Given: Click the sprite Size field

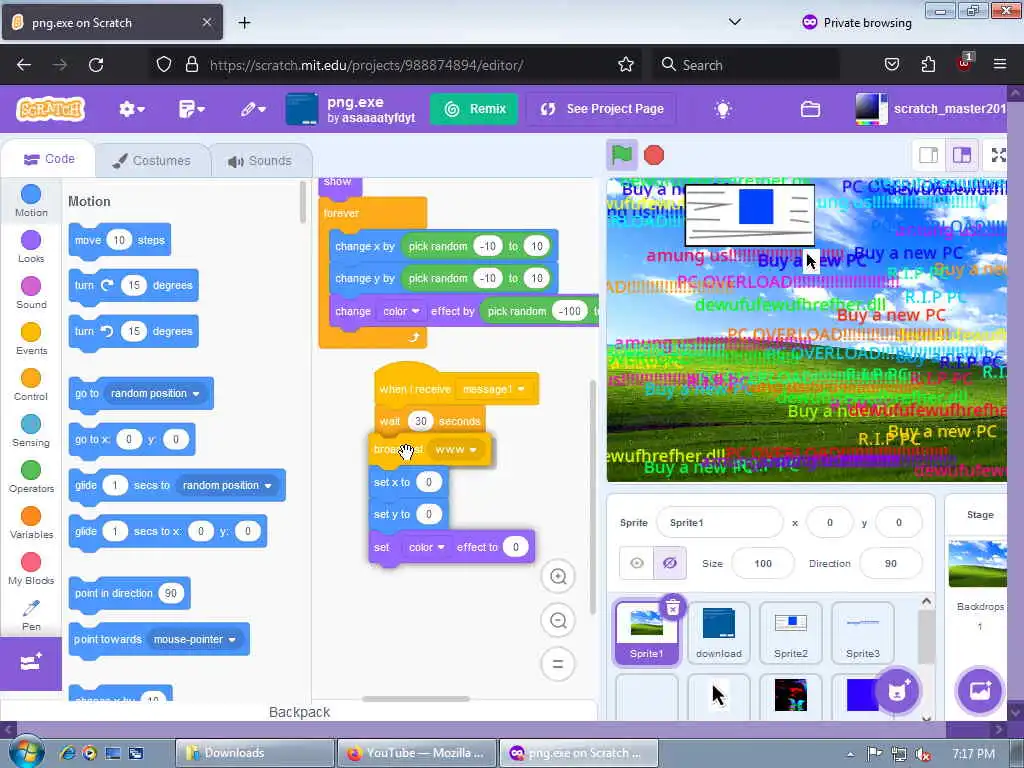Looking at the screenshot, I should pyautogui.click(x=763, y=563).
